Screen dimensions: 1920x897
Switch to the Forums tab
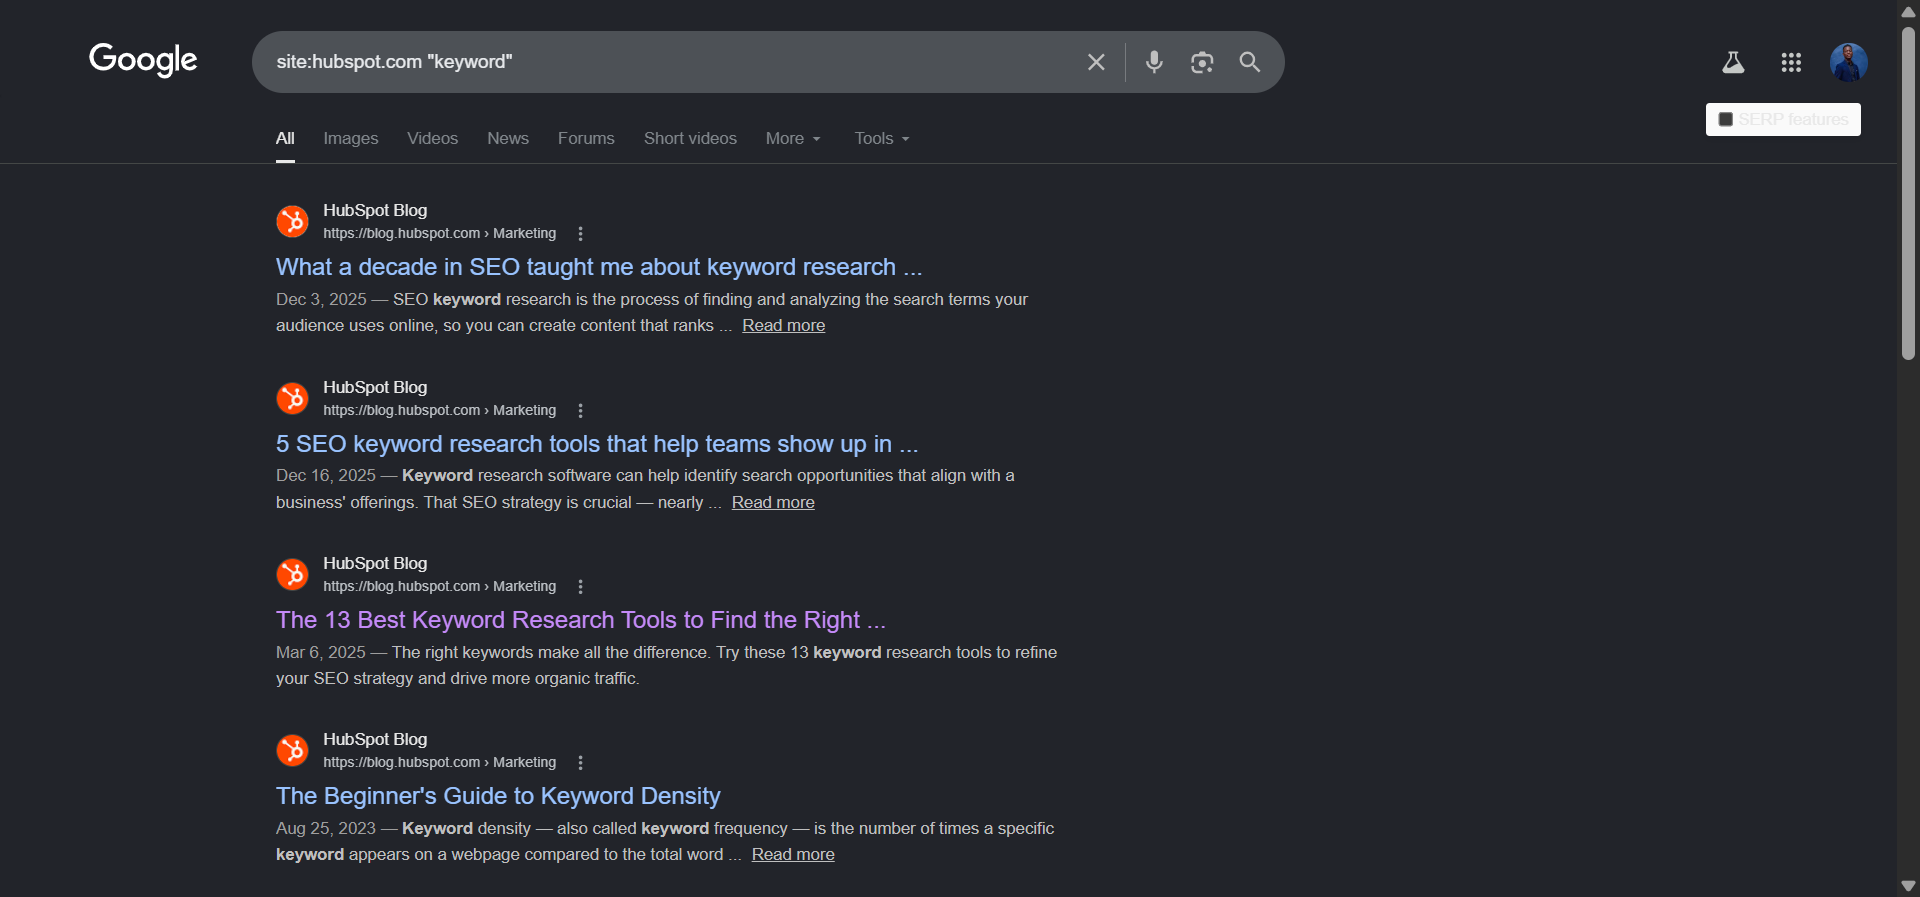(x=586, y=139)
